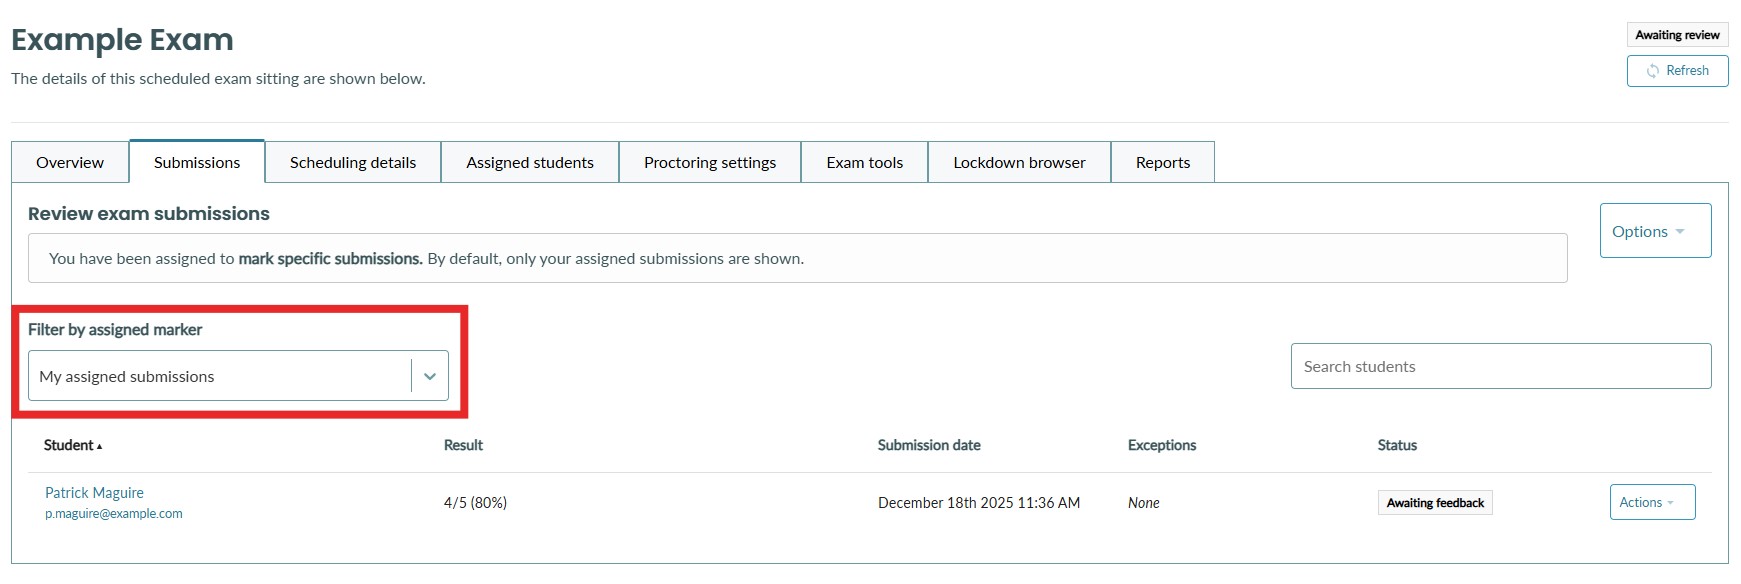Navigate to the Reports tab
The width and height of the screenshot is (1741, 584).
tap(1162, 162)
